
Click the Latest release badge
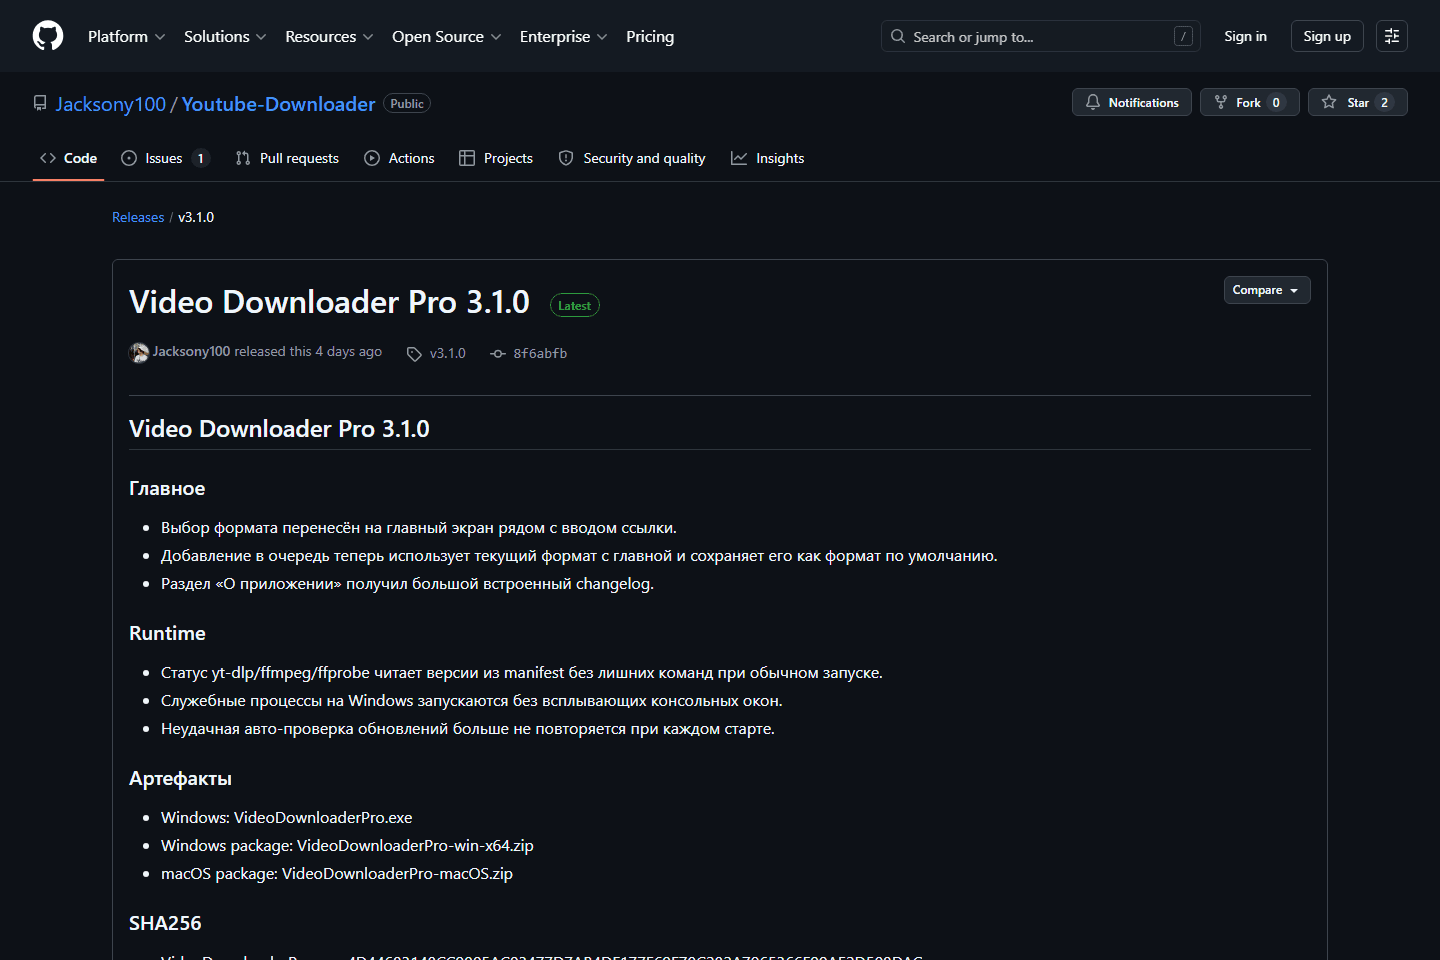pos(575,306)
